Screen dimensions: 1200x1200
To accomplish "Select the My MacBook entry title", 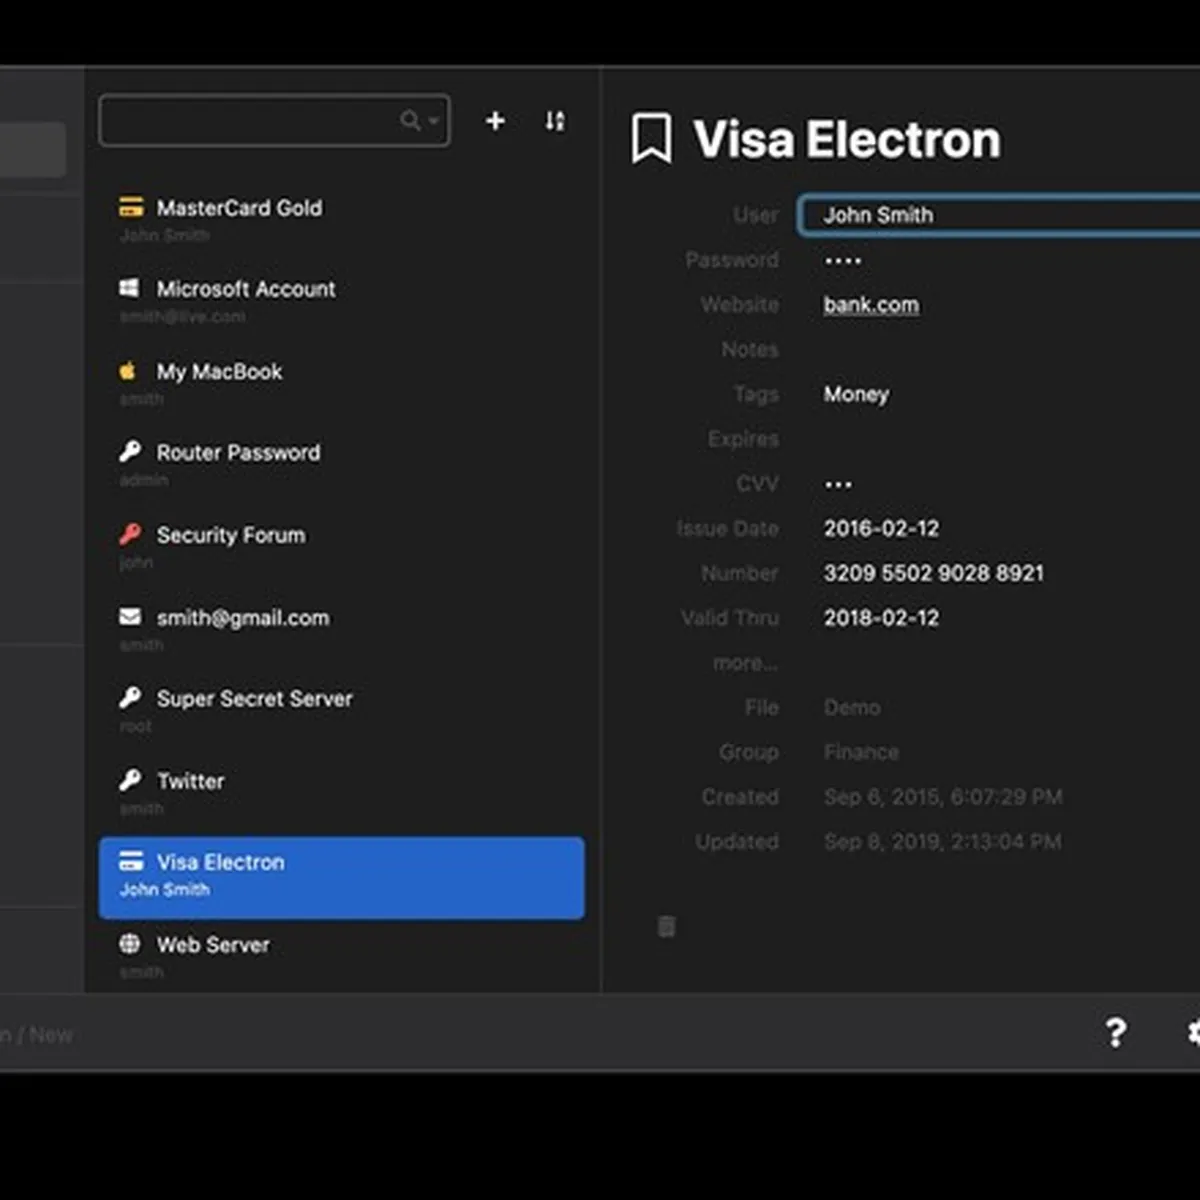I will (x=219, y=372).
